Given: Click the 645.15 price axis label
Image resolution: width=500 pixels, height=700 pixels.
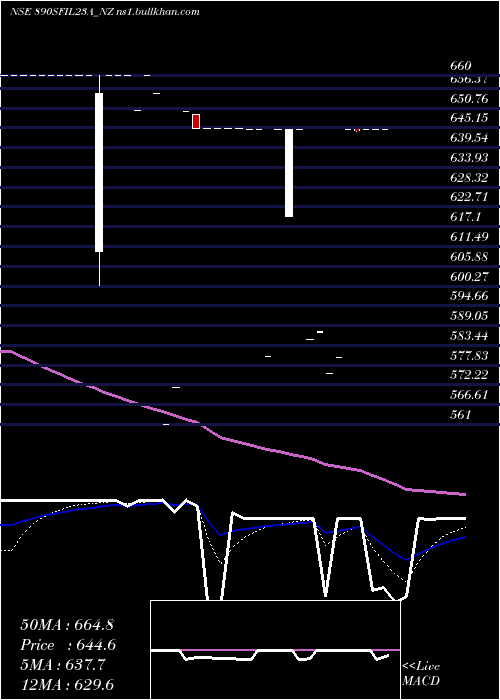Looking at the screenshot, I should 469,118.
